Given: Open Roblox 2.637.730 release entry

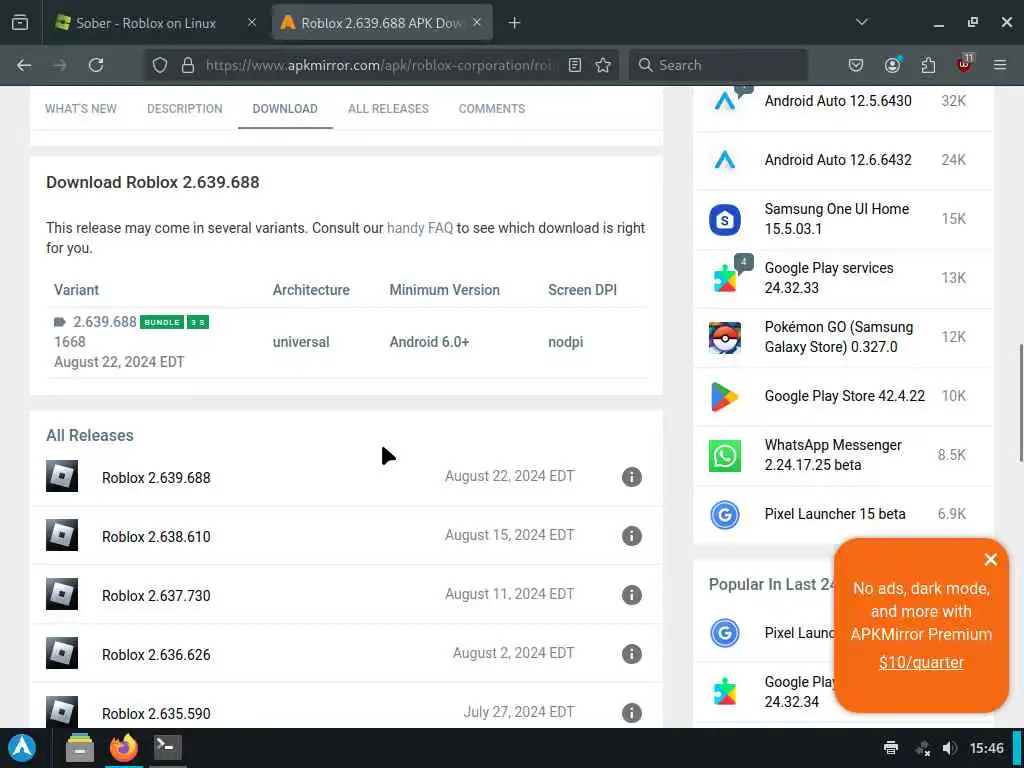Looking at the screenshot, I should click(x=156, y=596).
